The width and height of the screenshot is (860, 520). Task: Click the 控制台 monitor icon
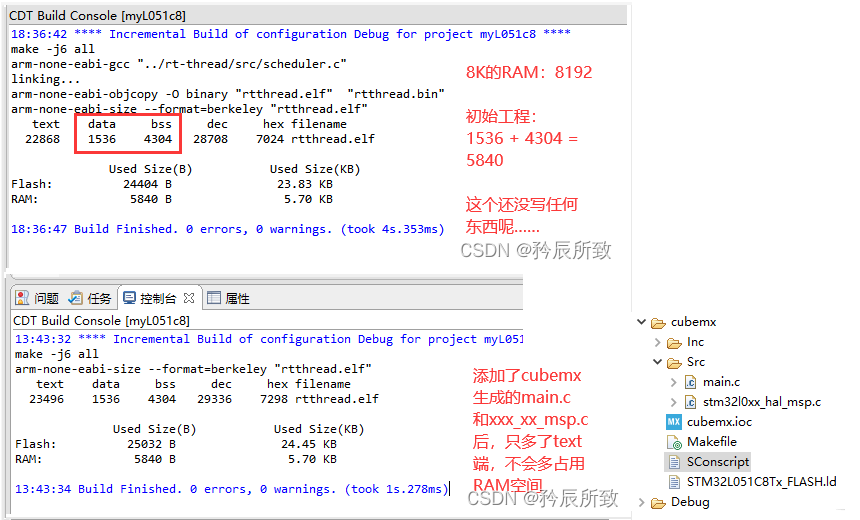point(129,298)
